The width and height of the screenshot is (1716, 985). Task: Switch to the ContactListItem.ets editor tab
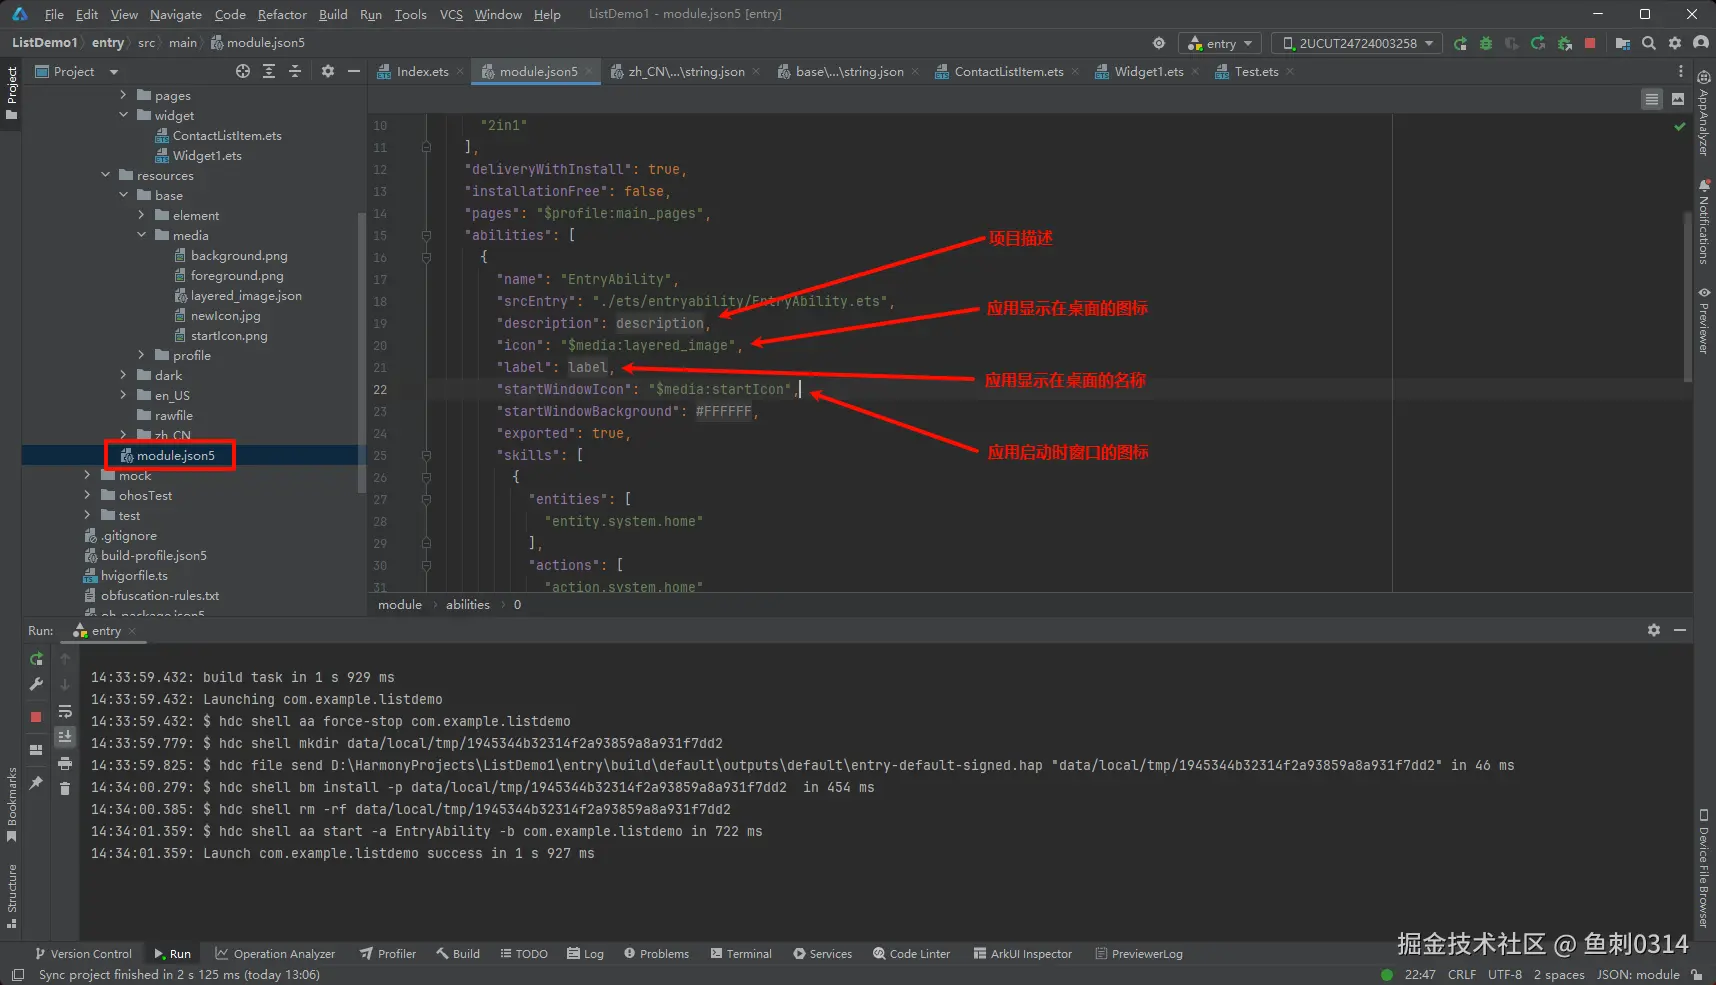[x=1009, y=71]
